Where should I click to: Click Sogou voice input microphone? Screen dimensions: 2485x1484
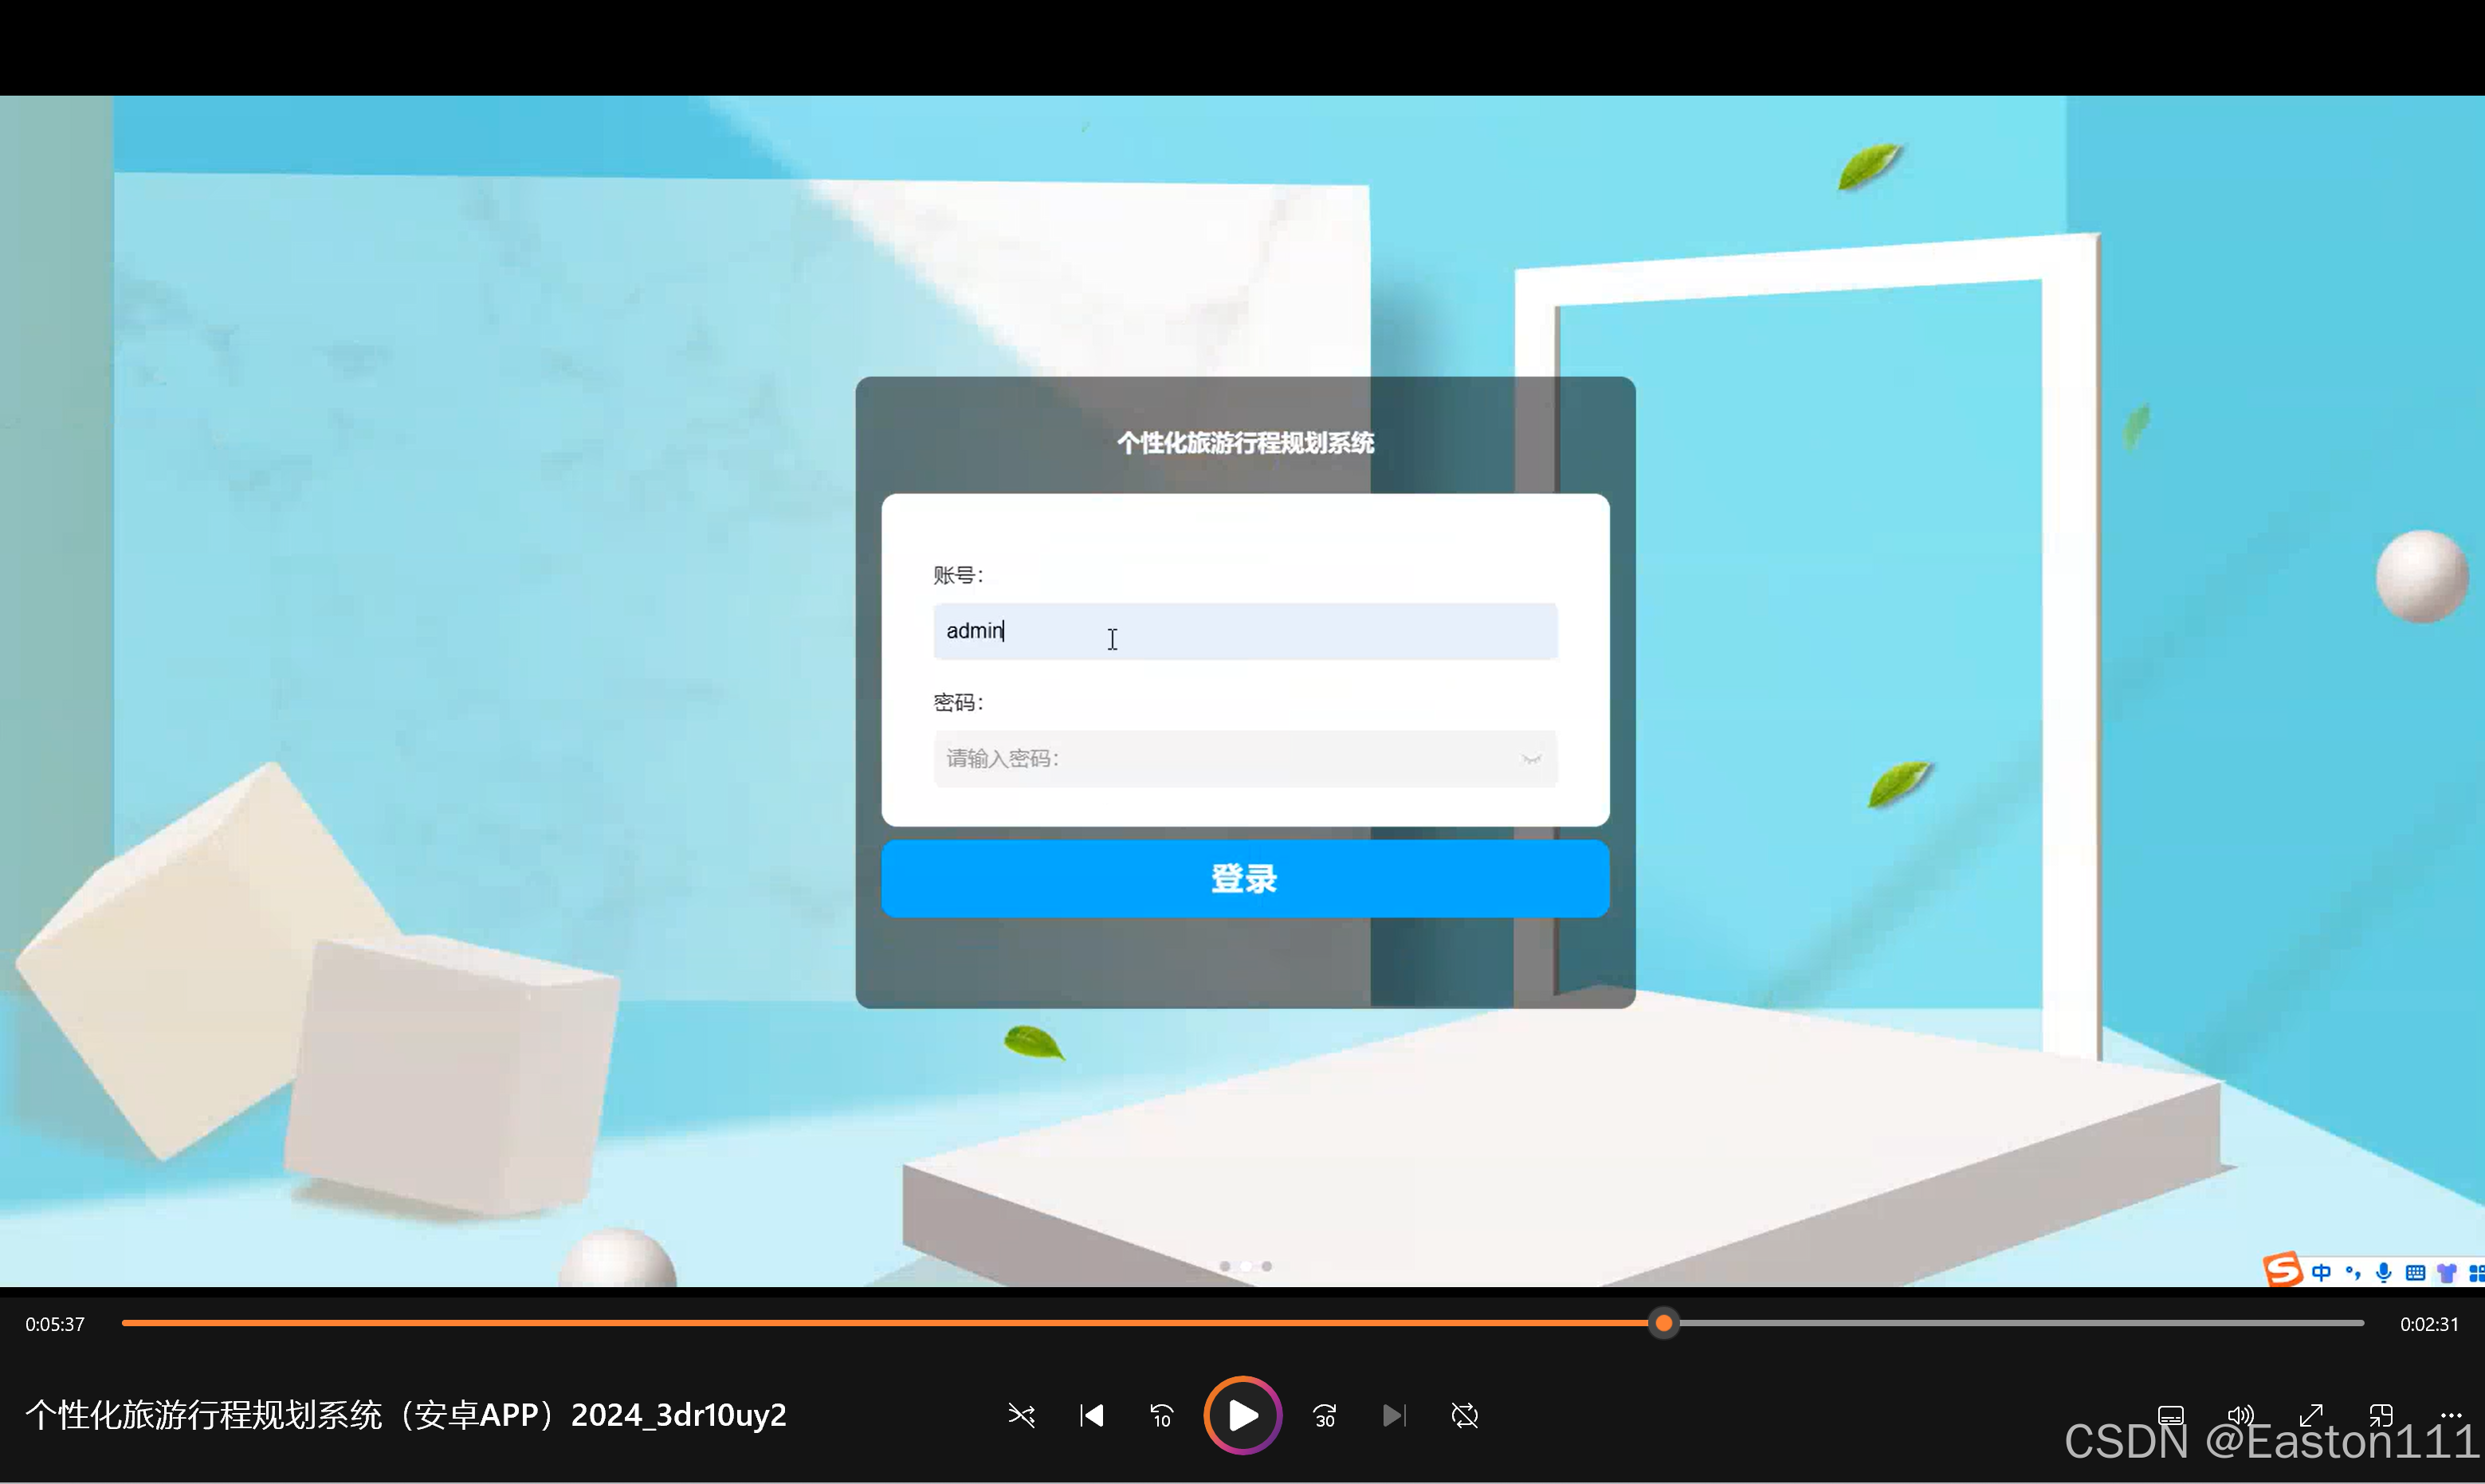pyautogui.click(x=2384, y=1272)
